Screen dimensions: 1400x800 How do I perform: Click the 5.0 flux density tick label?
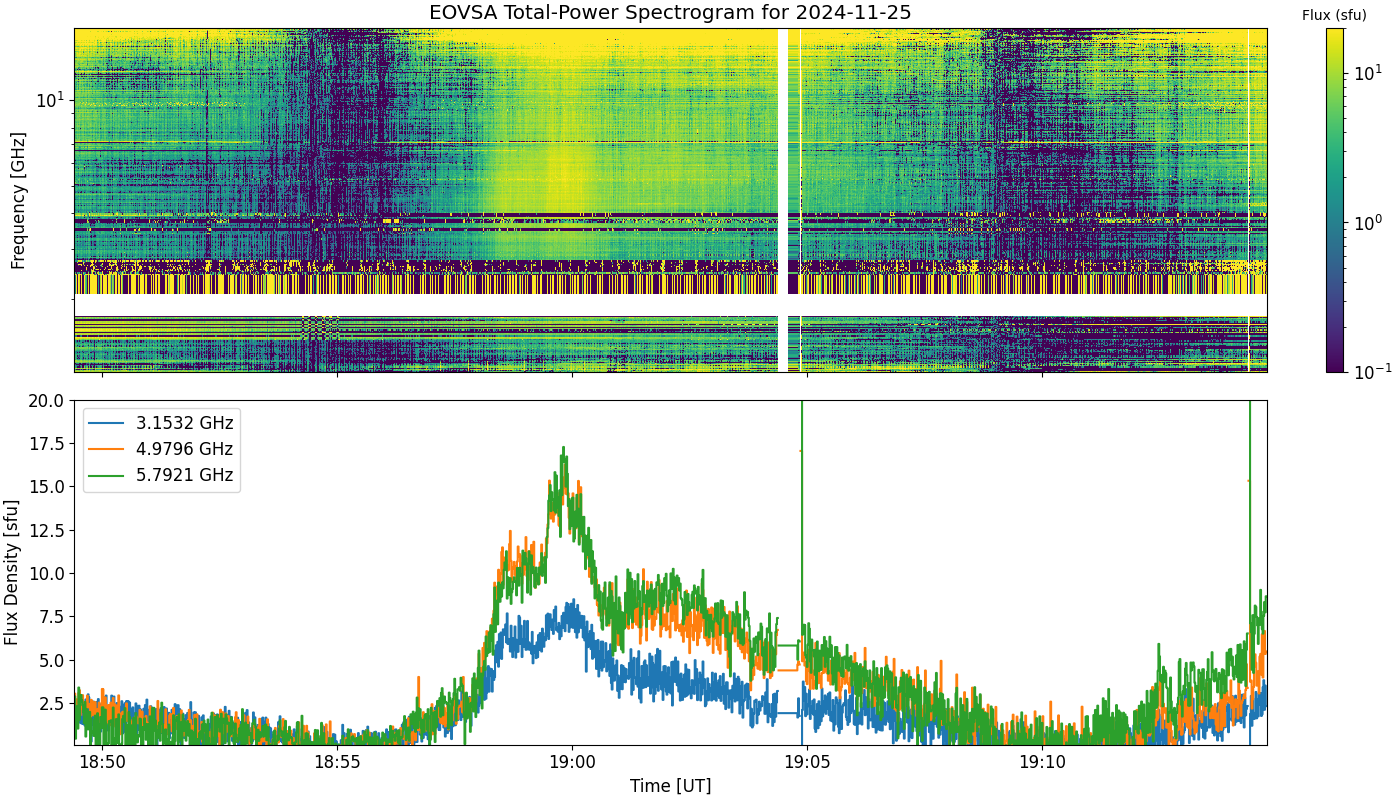point(52,660)
